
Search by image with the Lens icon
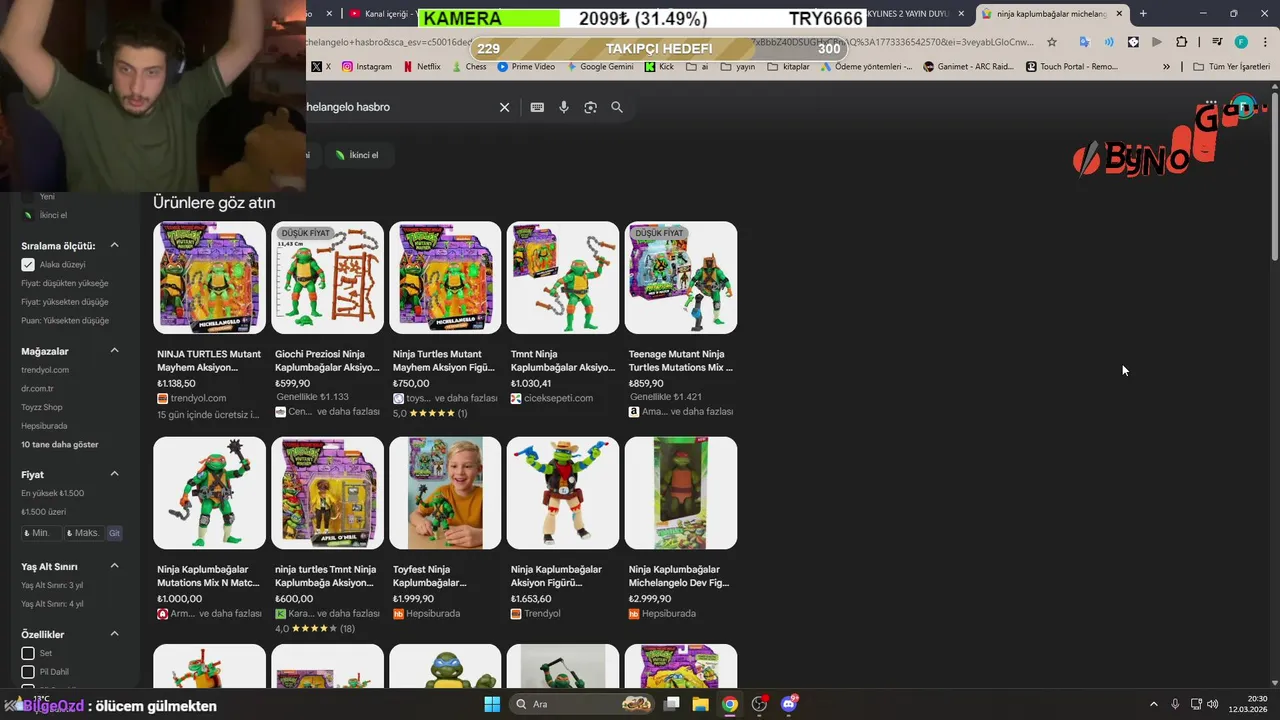tap(590, 107)
